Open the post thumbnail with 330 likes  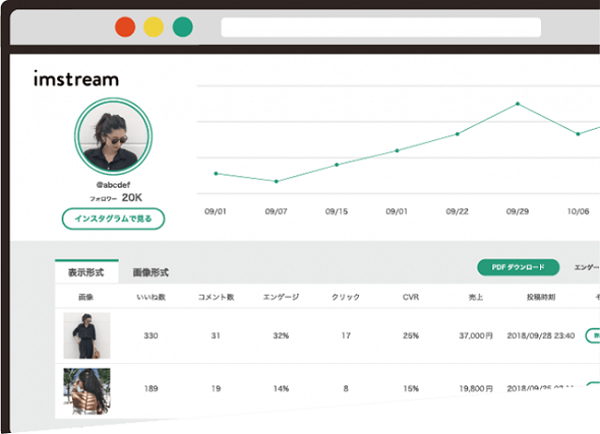pos(87,336)
